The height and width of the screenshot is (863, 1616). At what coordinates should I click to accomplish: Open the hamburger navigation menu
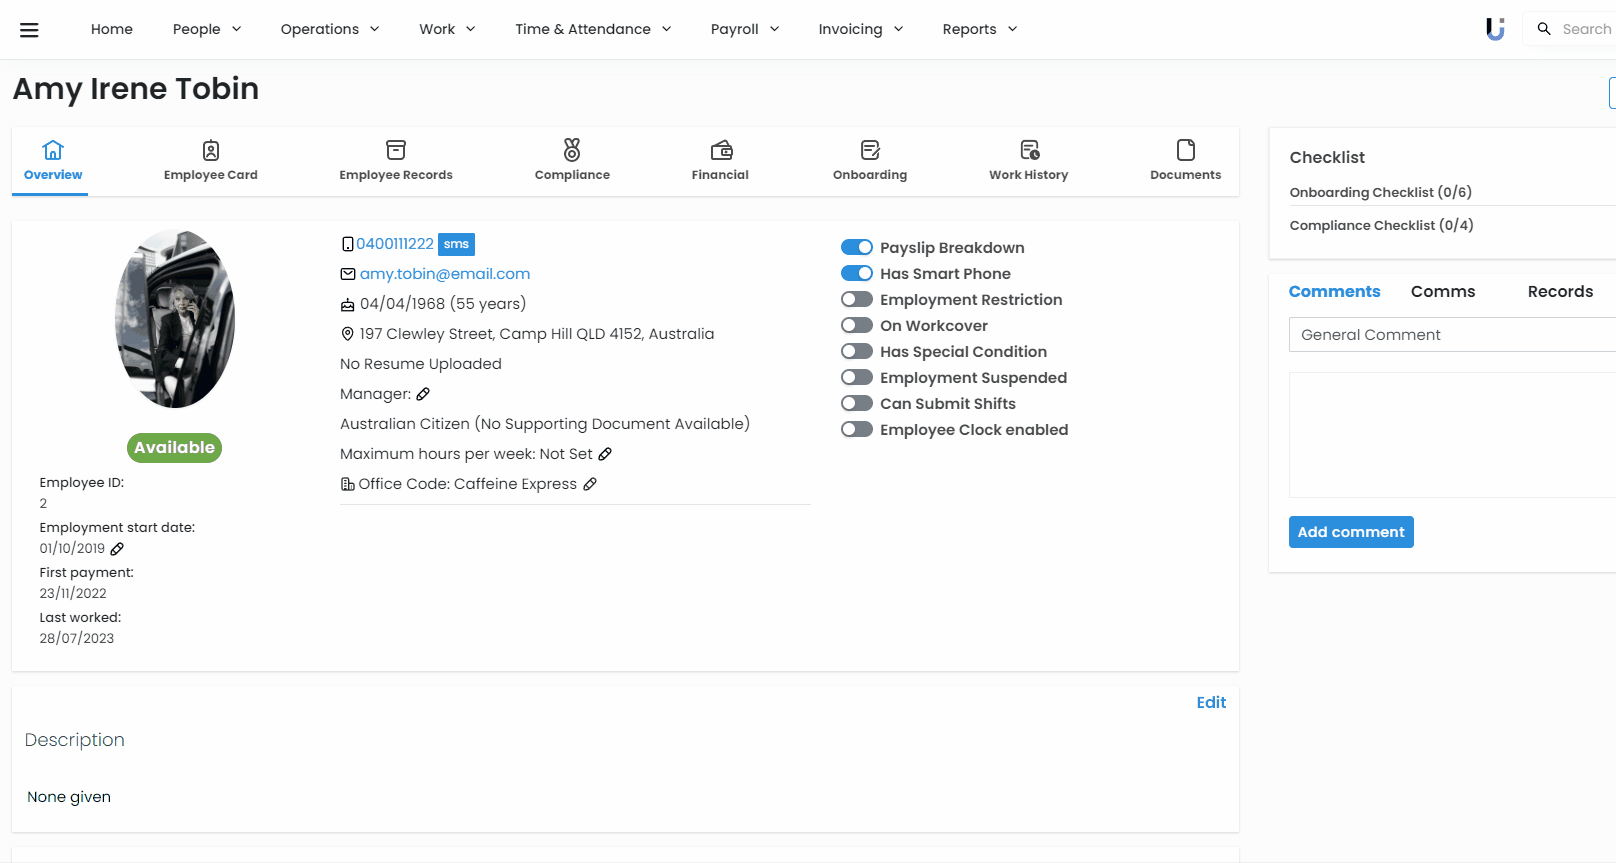pyautogui.click(x=29, y=30)
